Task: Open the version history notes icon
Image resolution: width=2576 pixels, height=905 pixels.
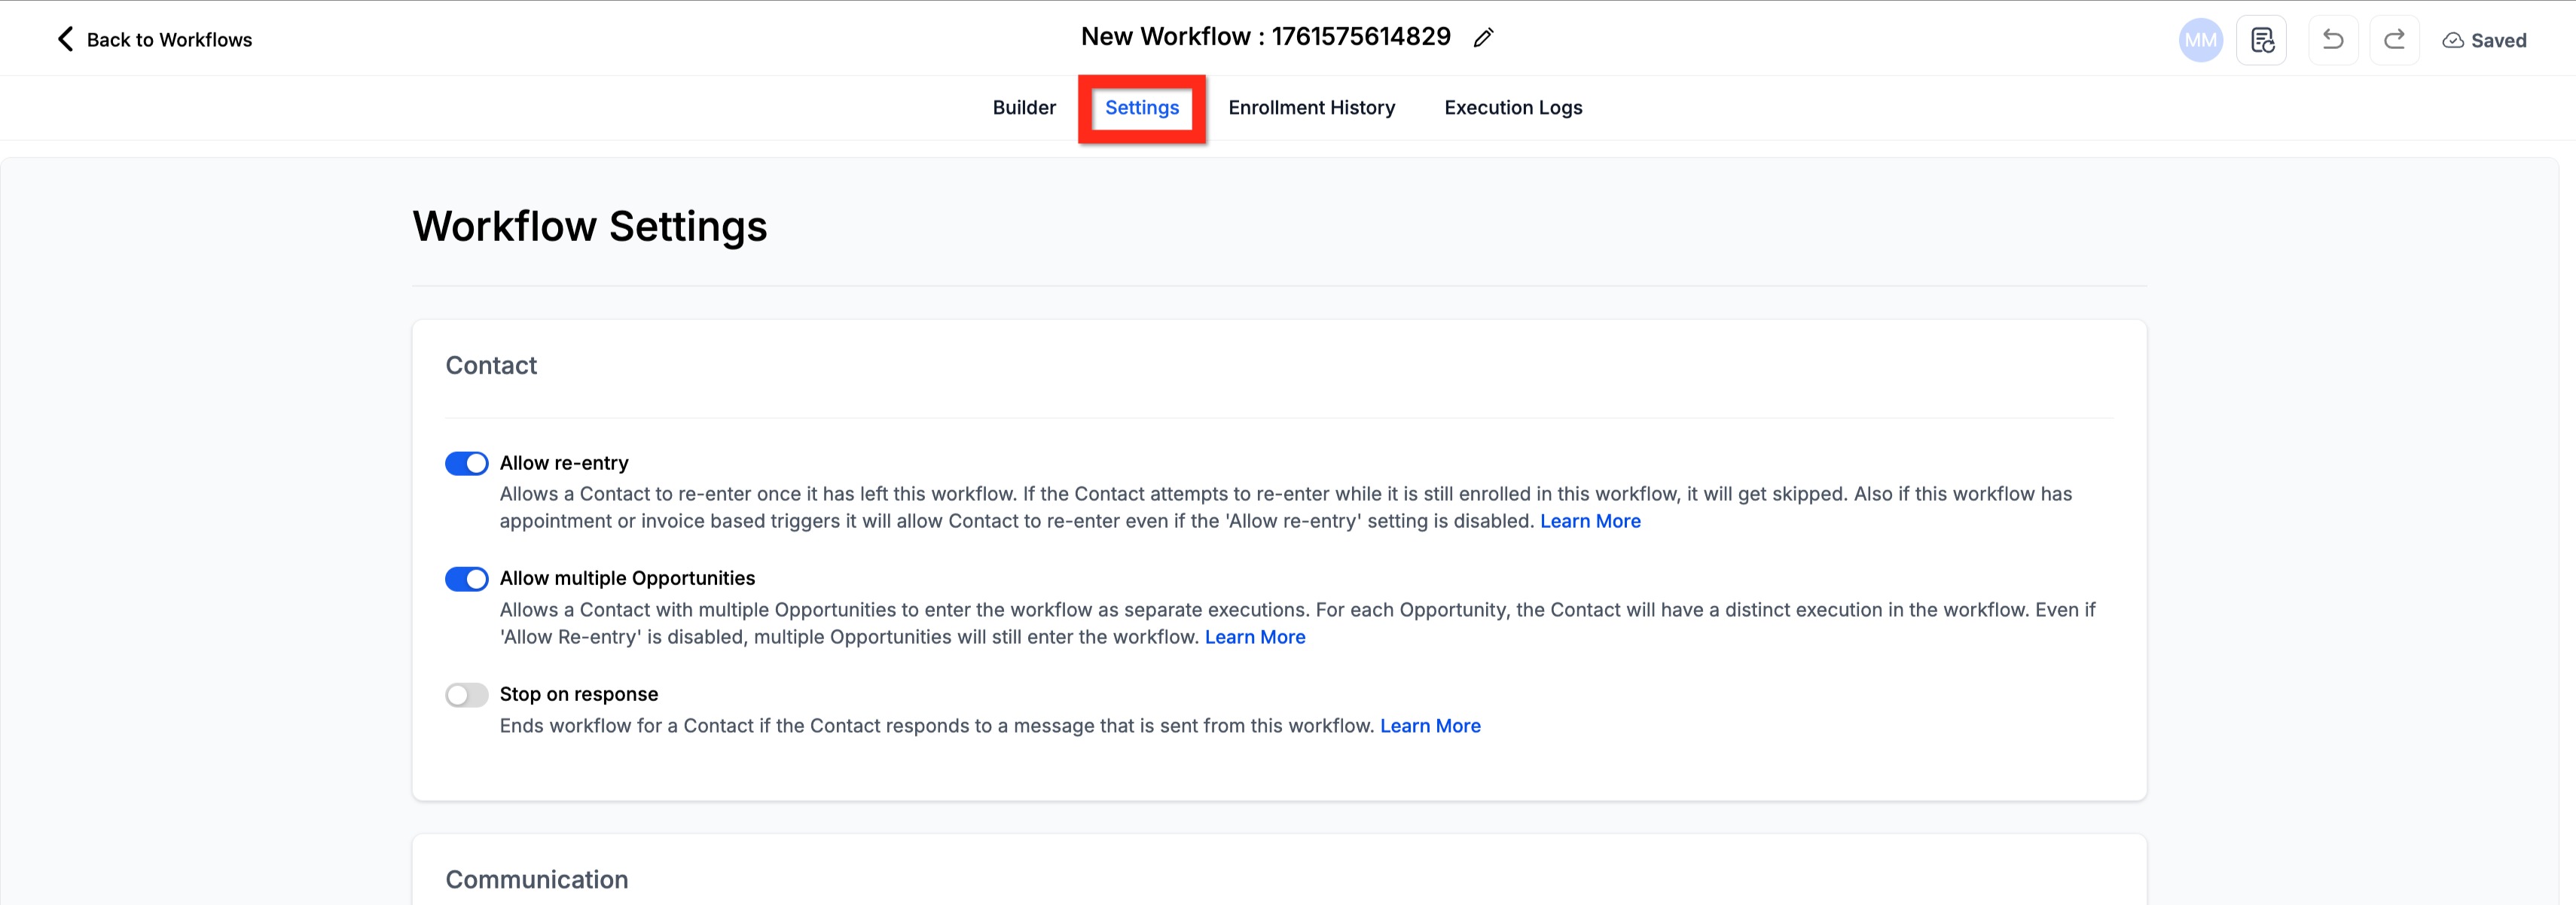Action: 2262,40
